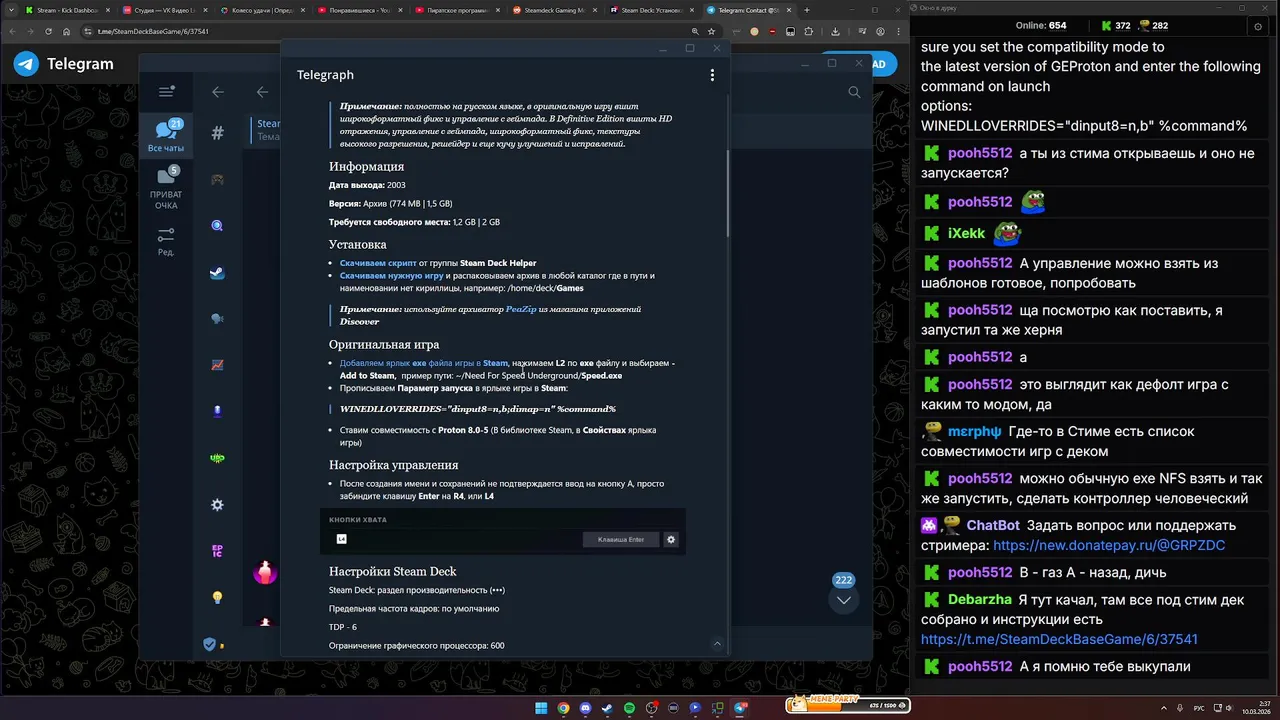Click username 'Debarzha' in stream chat
This screenshot has width=1280, height=720.
[x=980, y=599]
